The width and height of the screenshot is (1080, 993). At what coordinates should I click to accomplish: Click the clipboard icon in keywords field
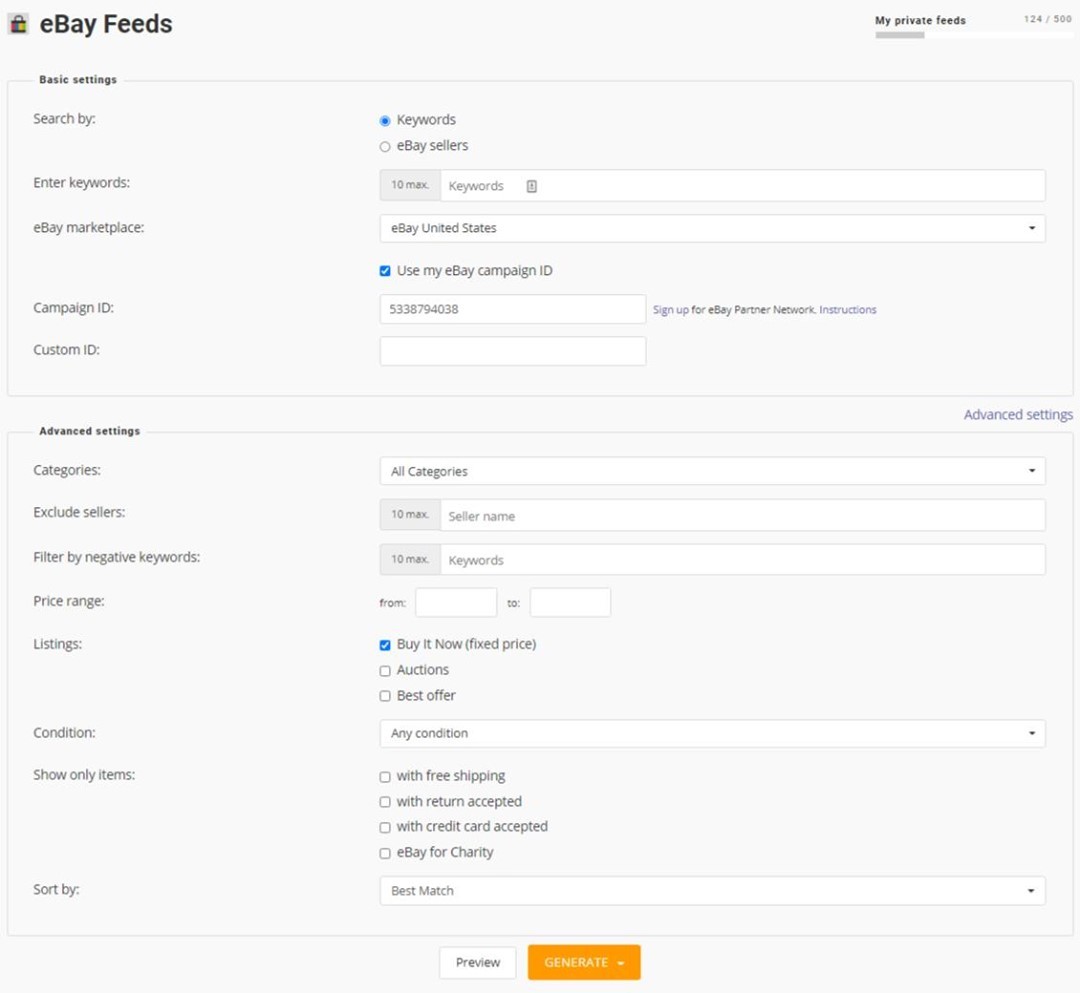coord(532,186)
